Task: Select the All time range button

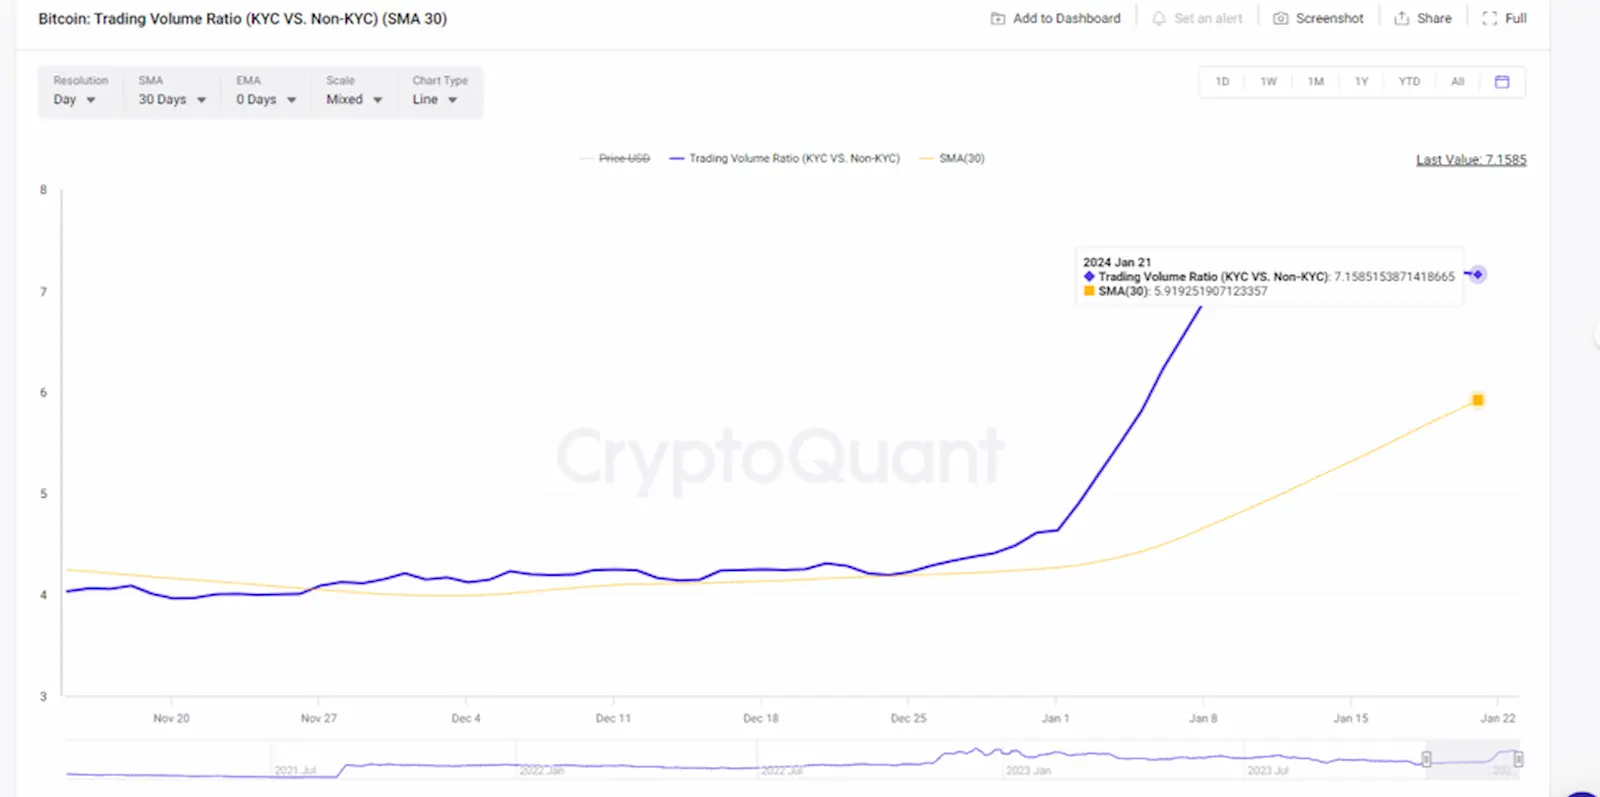Action: tap(1457, 82)
